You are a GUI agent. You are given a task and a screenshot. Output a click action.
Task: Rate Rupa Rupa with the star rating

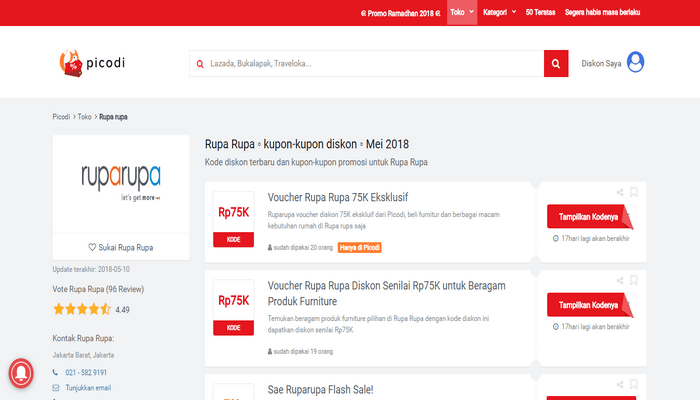[82, 309]
